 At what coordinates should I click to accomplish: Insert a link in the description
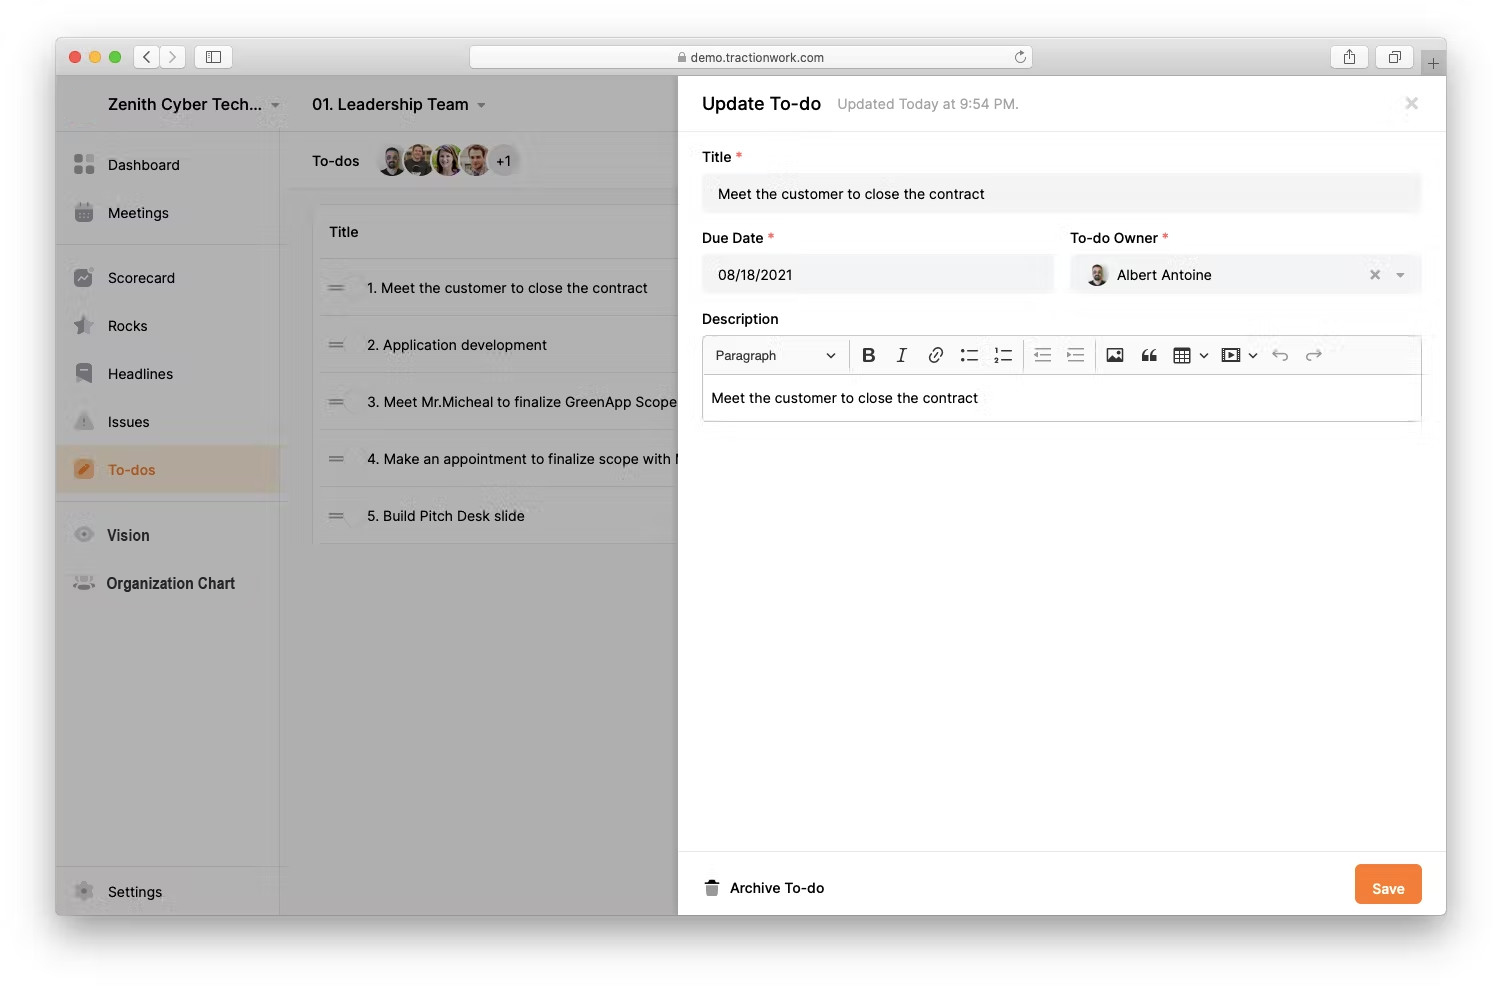tap(935, 355)
